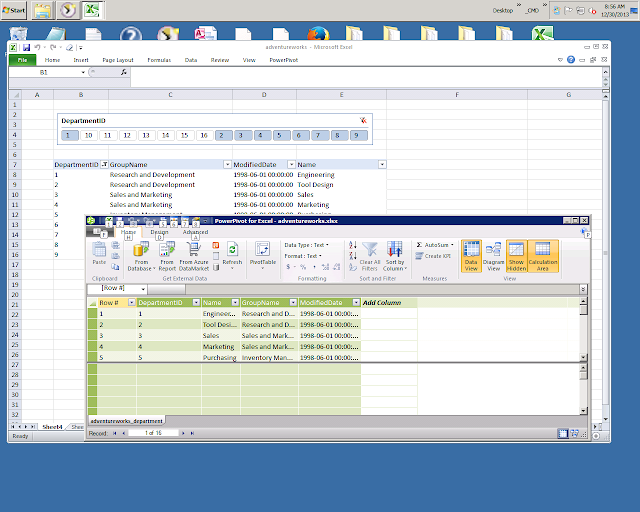The image size is (640, 512).
Task: Go to last record in PowerPivot
Action: point(192,433)
